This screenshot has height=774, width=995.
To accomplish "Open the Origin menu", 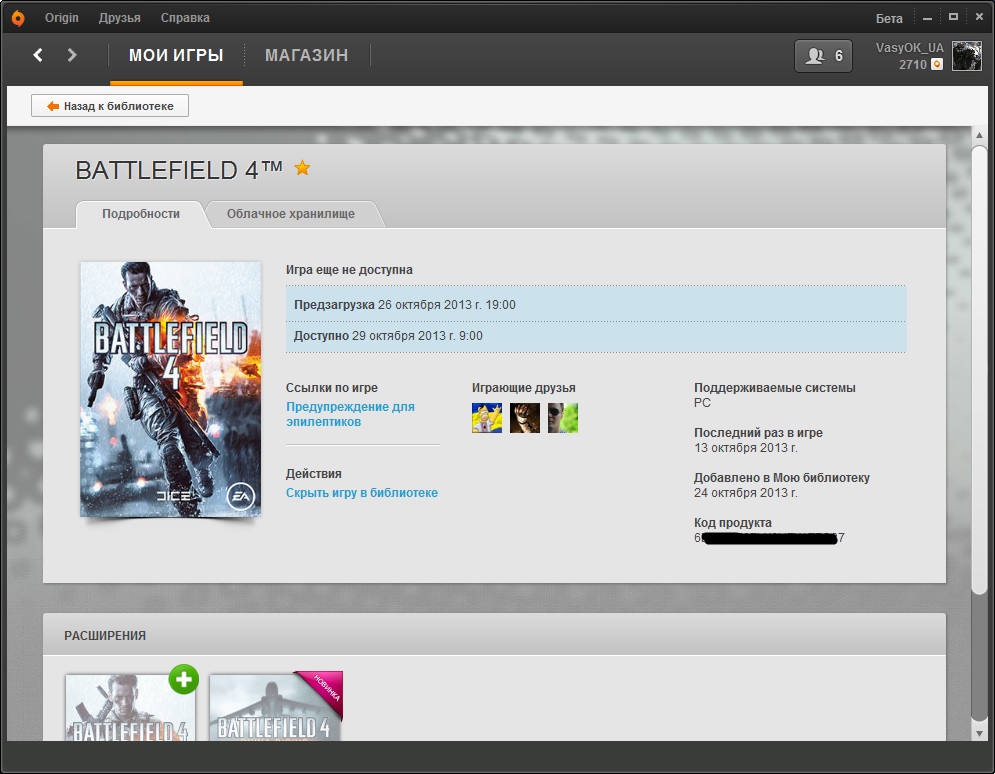I will pos(62,18).
